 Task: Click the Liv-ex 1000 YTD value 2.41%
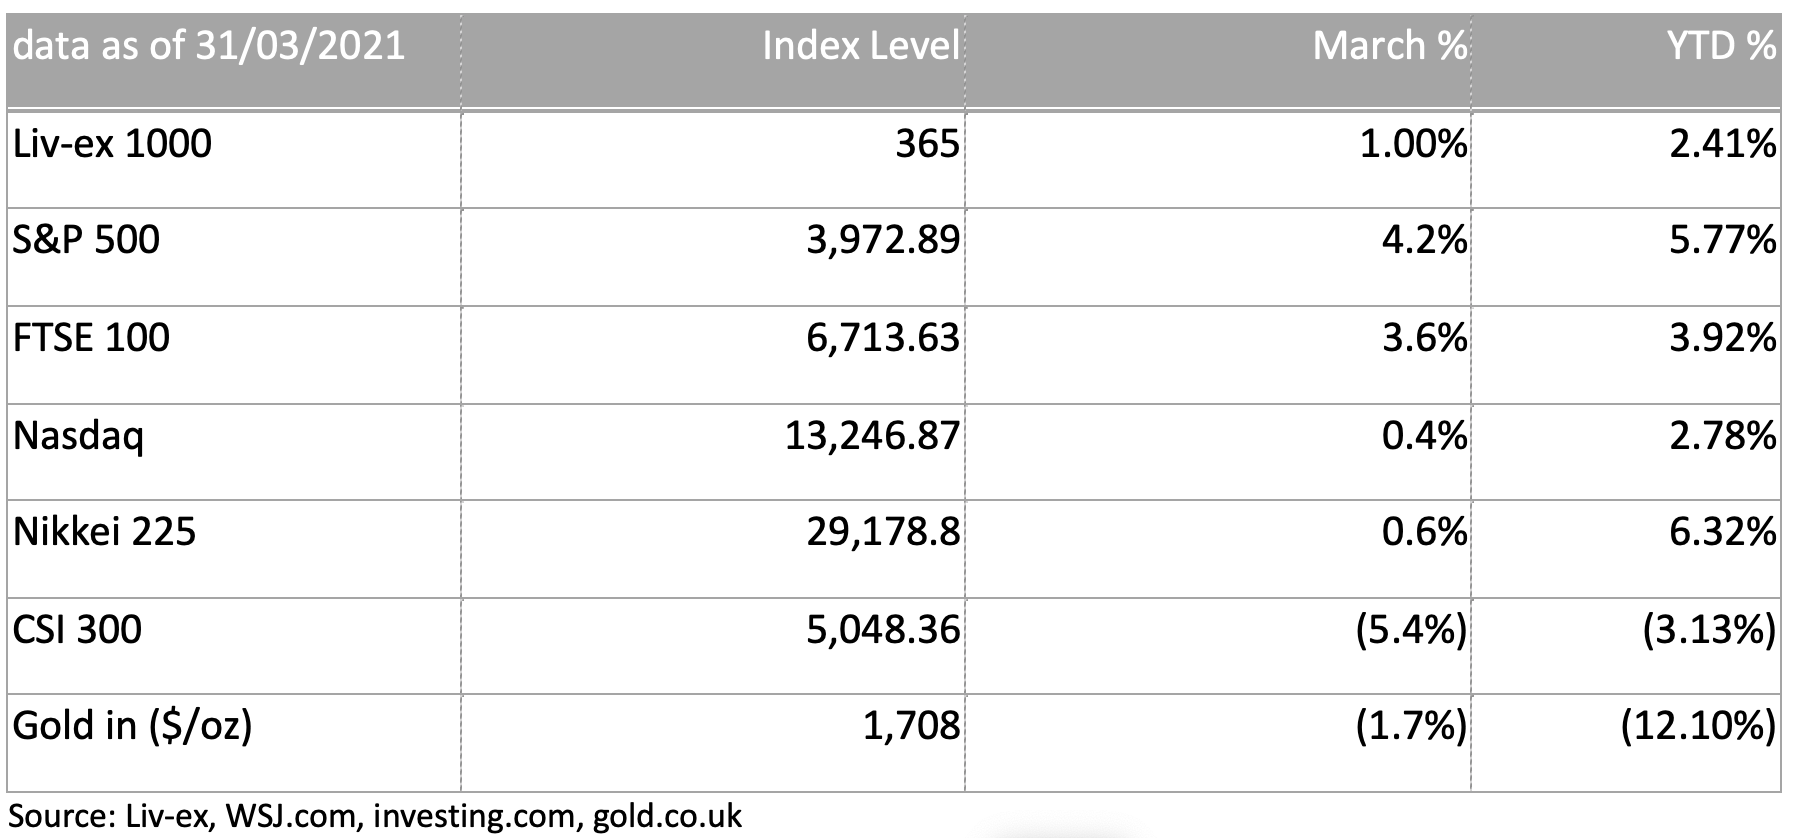[1722, 144]
